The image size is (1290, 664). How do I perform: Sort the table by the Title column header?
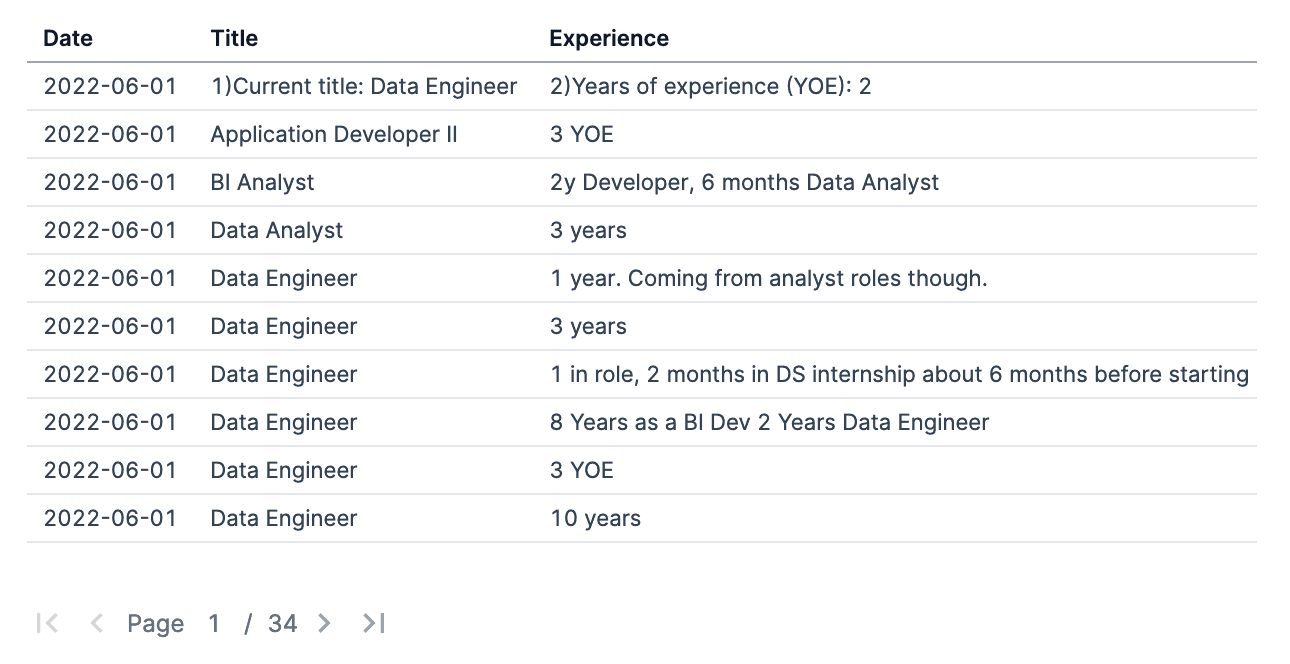click(233, 38)
